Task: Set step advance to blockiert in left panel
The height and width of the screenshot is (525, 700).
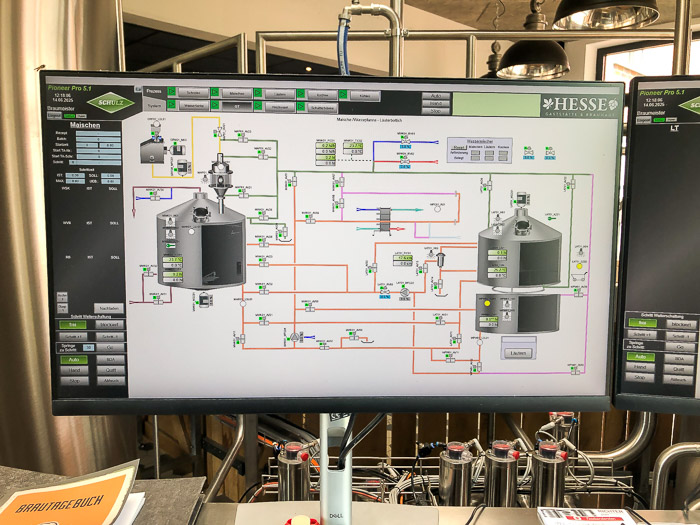Action: (110, 325)
